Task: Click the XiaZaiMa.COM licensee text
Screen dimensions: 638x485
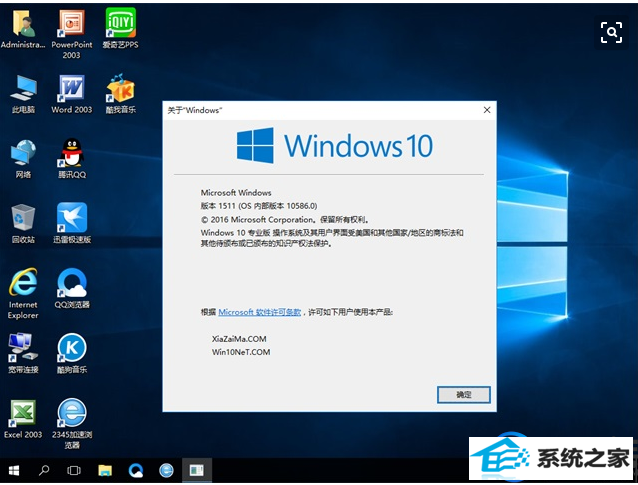Action: (x=239, y=339)
